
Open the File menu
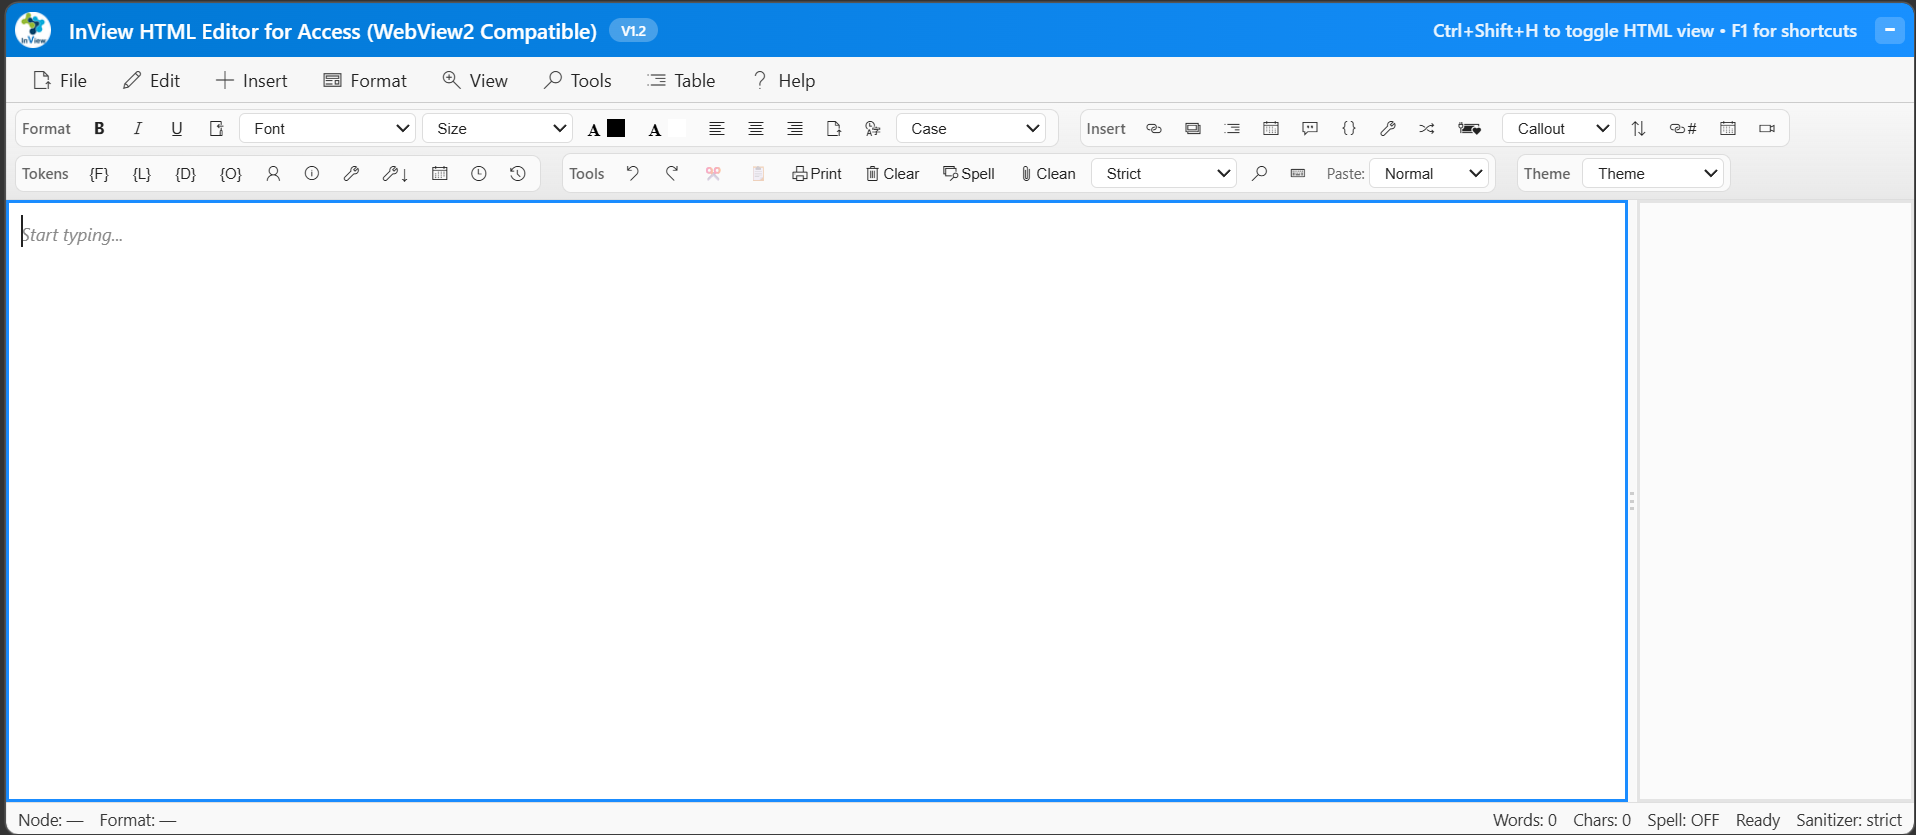[60, 80]
